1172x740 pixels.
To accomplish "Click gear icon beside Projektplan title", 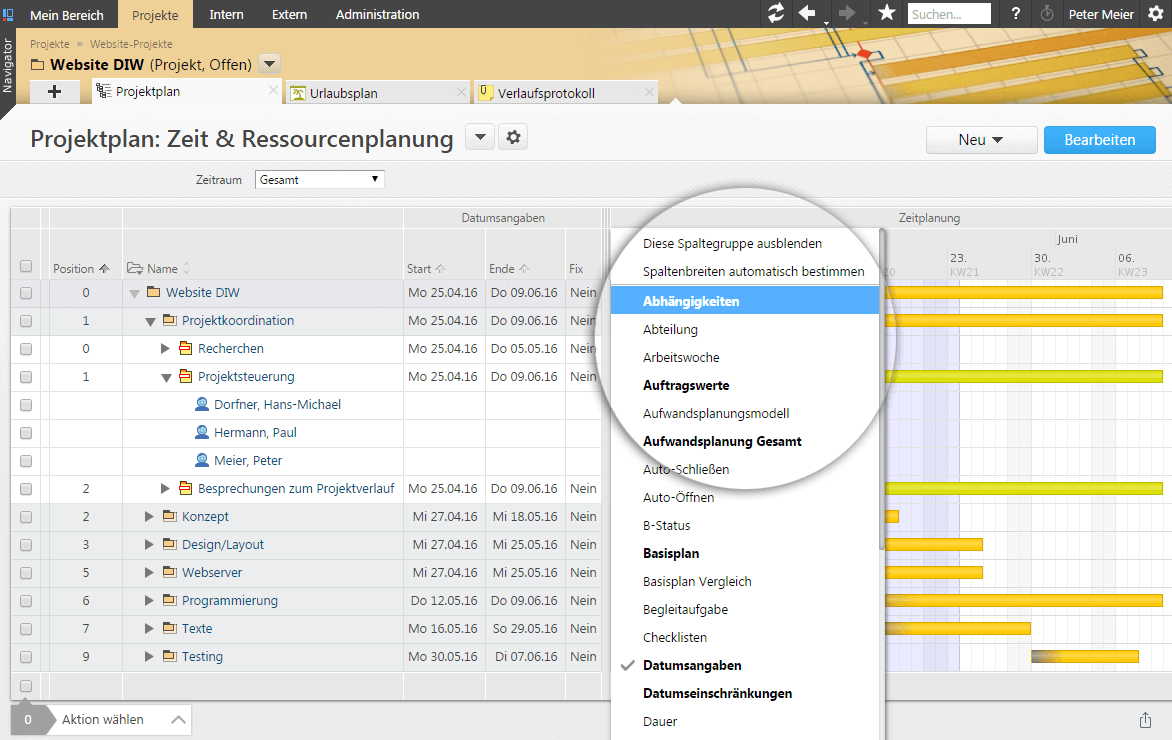I will pos(514,138).
